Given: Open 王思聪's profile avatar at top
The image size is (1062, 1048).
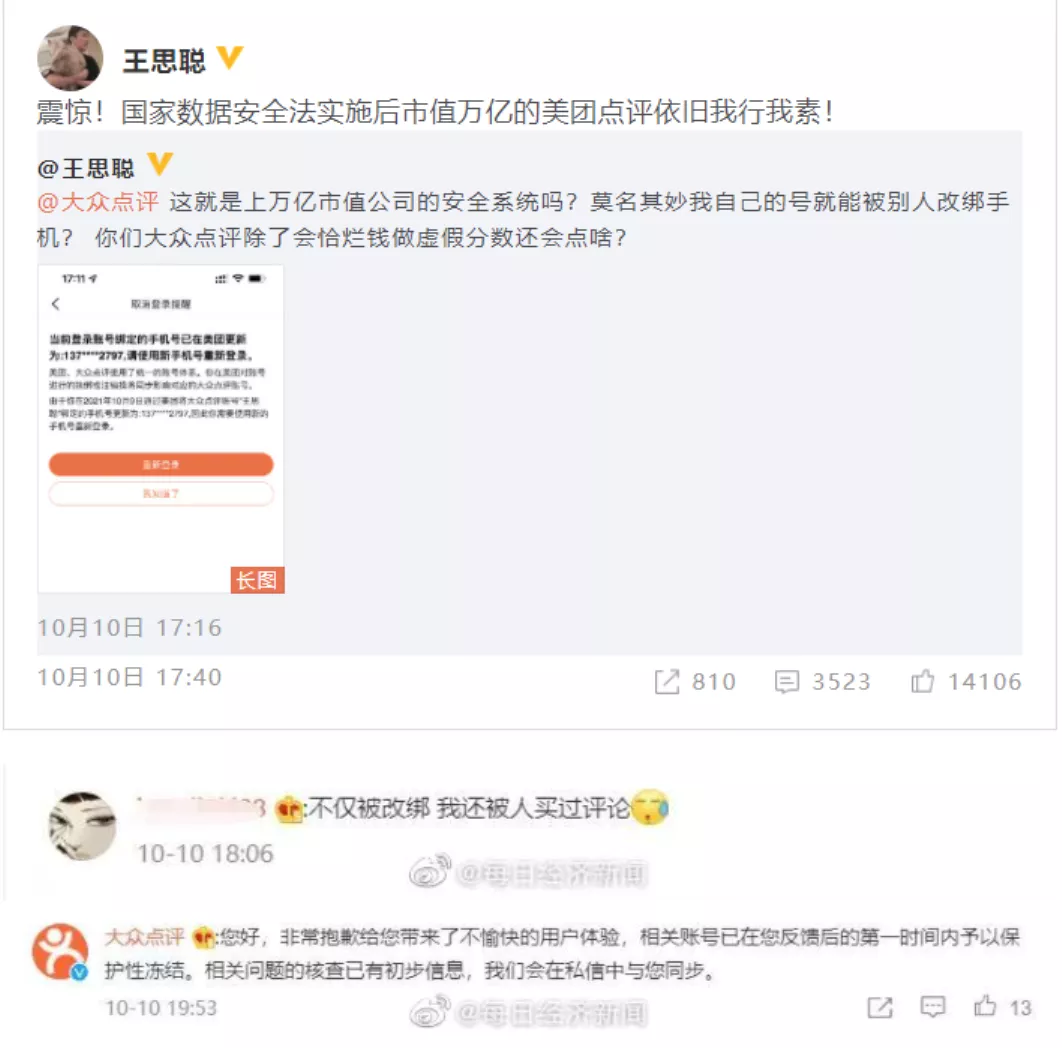Looking at the screenshot, I should pos(70,58).
